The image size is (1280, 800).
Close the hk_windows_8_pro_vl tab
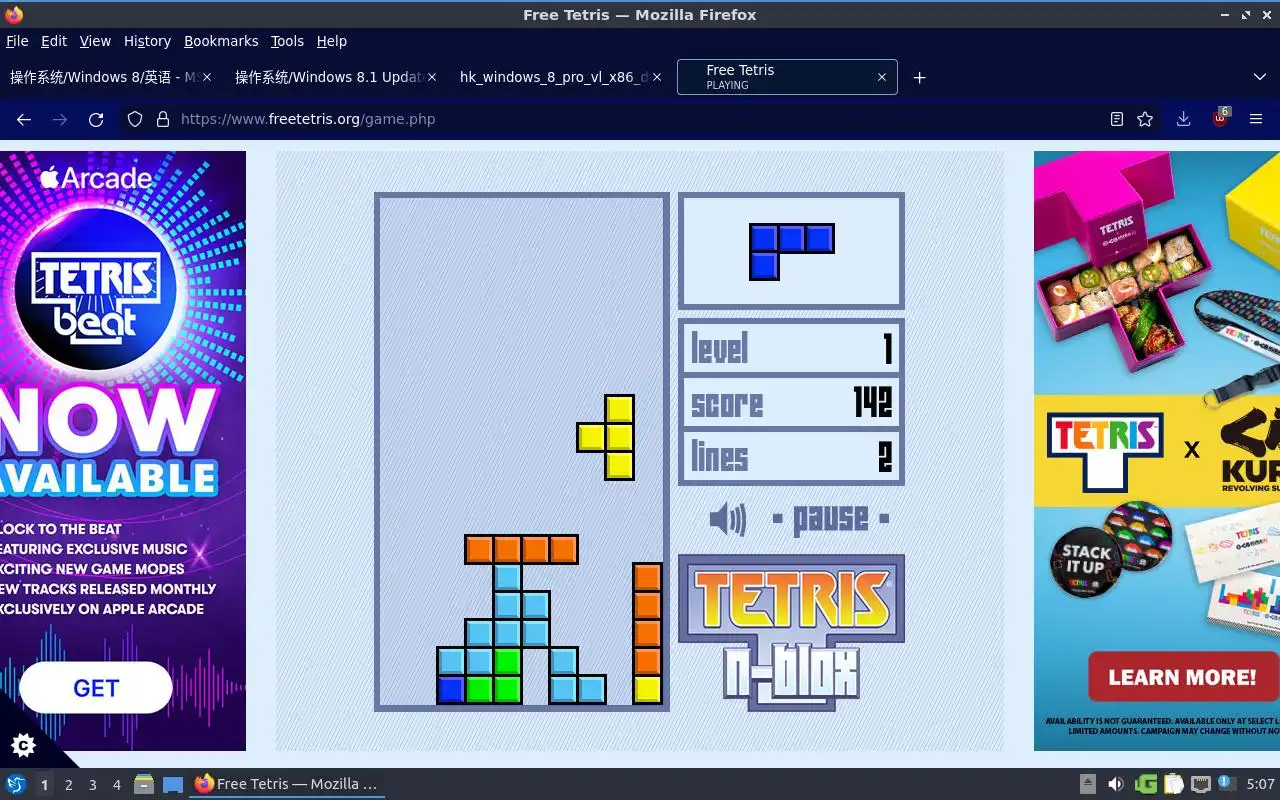(656, 77)
